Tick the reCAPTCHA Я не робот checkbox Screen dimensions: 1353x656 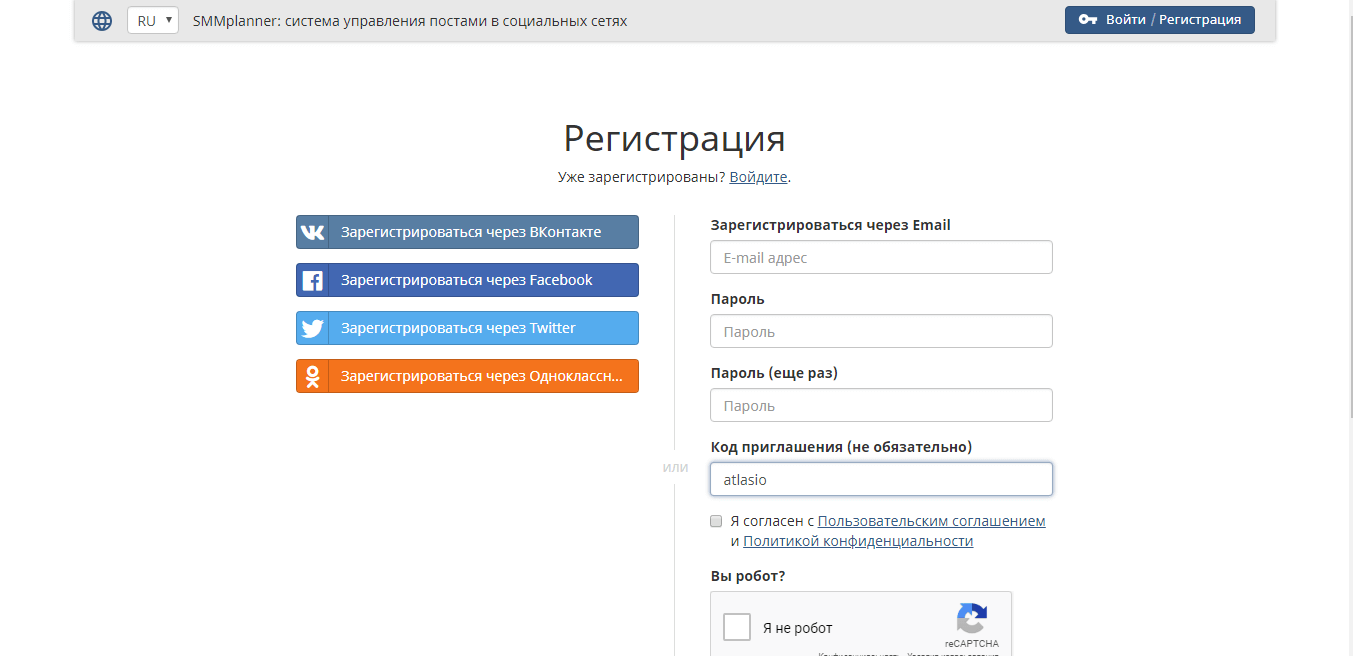(737, 627)
